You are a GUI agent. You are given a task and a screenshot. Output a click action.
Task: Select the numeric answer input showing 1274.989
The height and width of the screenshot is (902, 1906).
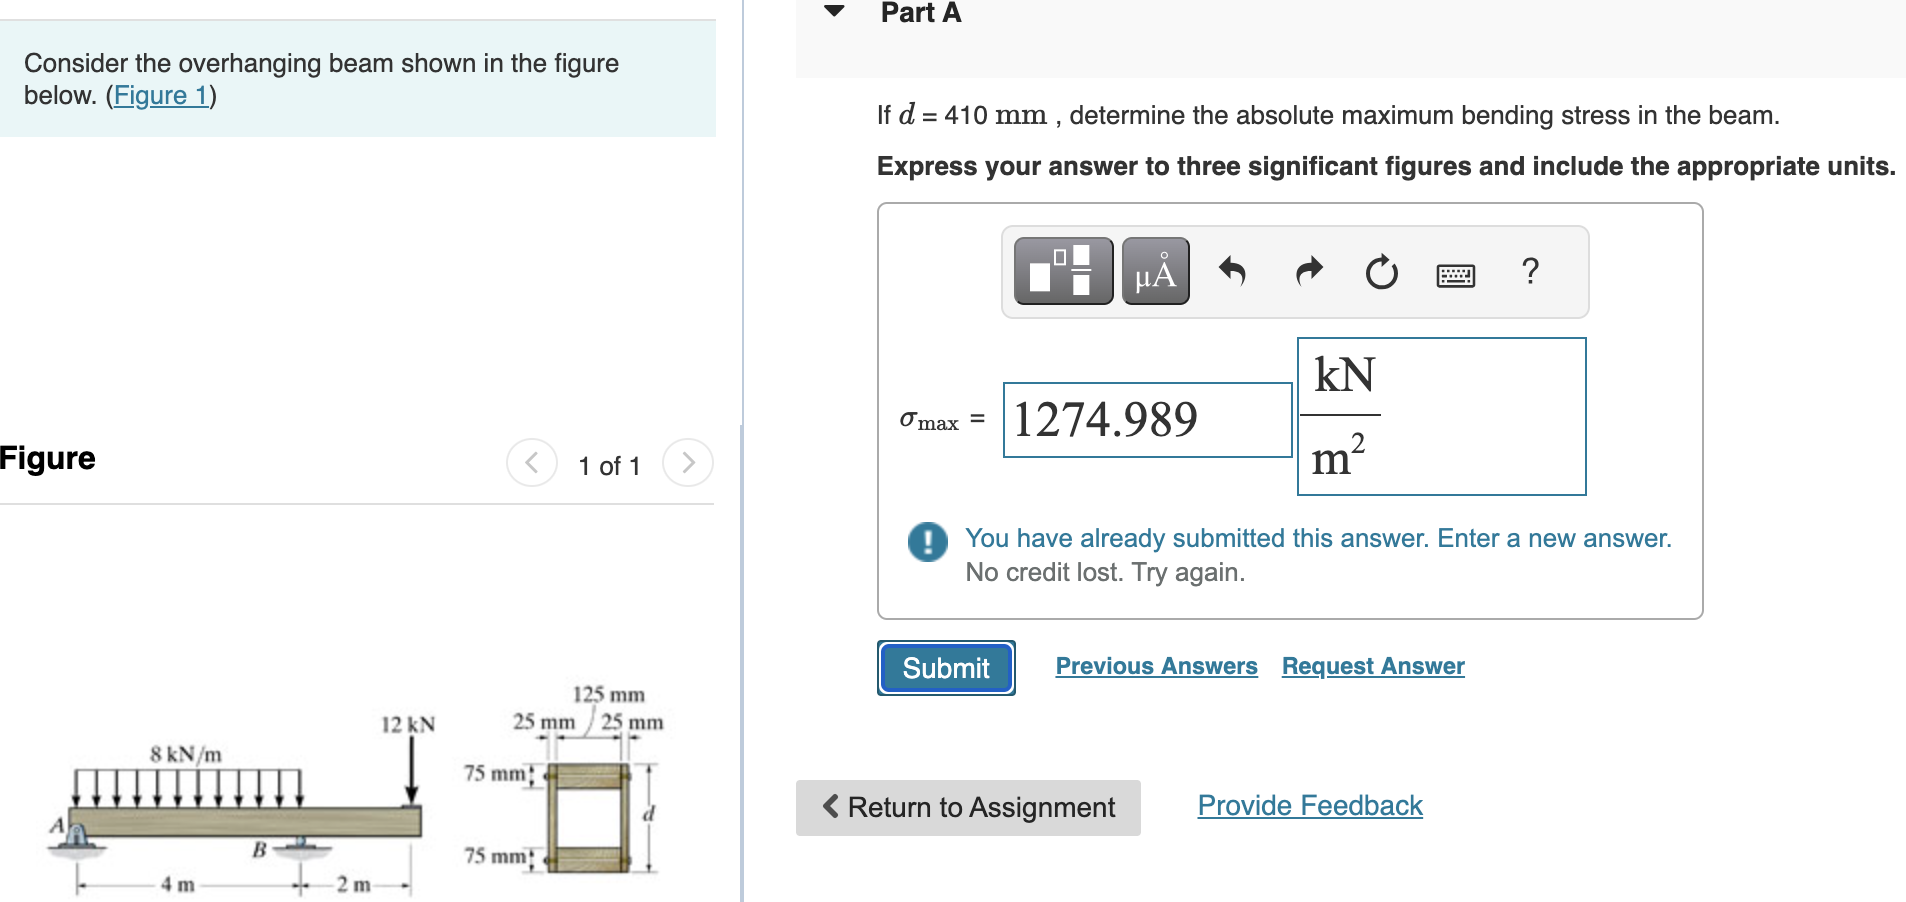click(x=1146, y=419)
